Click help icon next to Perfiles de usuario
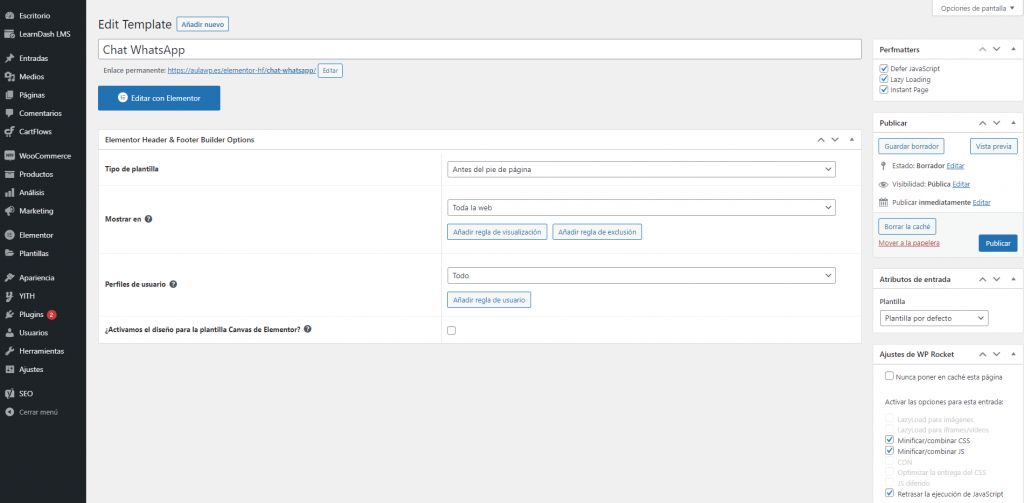The width and height of the screenshot is (1024, 503). [x=174, y=285]
